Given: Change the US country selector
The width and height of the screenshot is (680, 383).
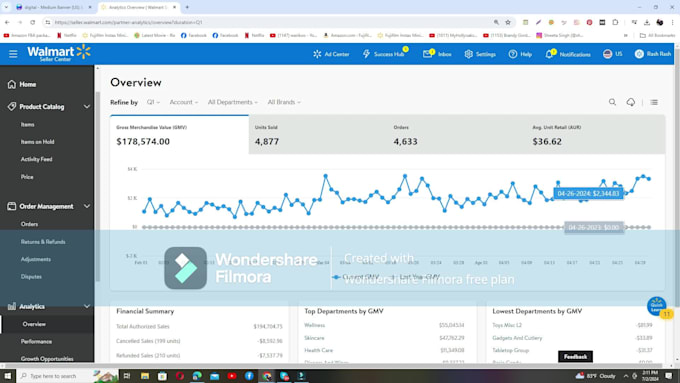Looking at the screenshot, I should [x=612, y=54].
